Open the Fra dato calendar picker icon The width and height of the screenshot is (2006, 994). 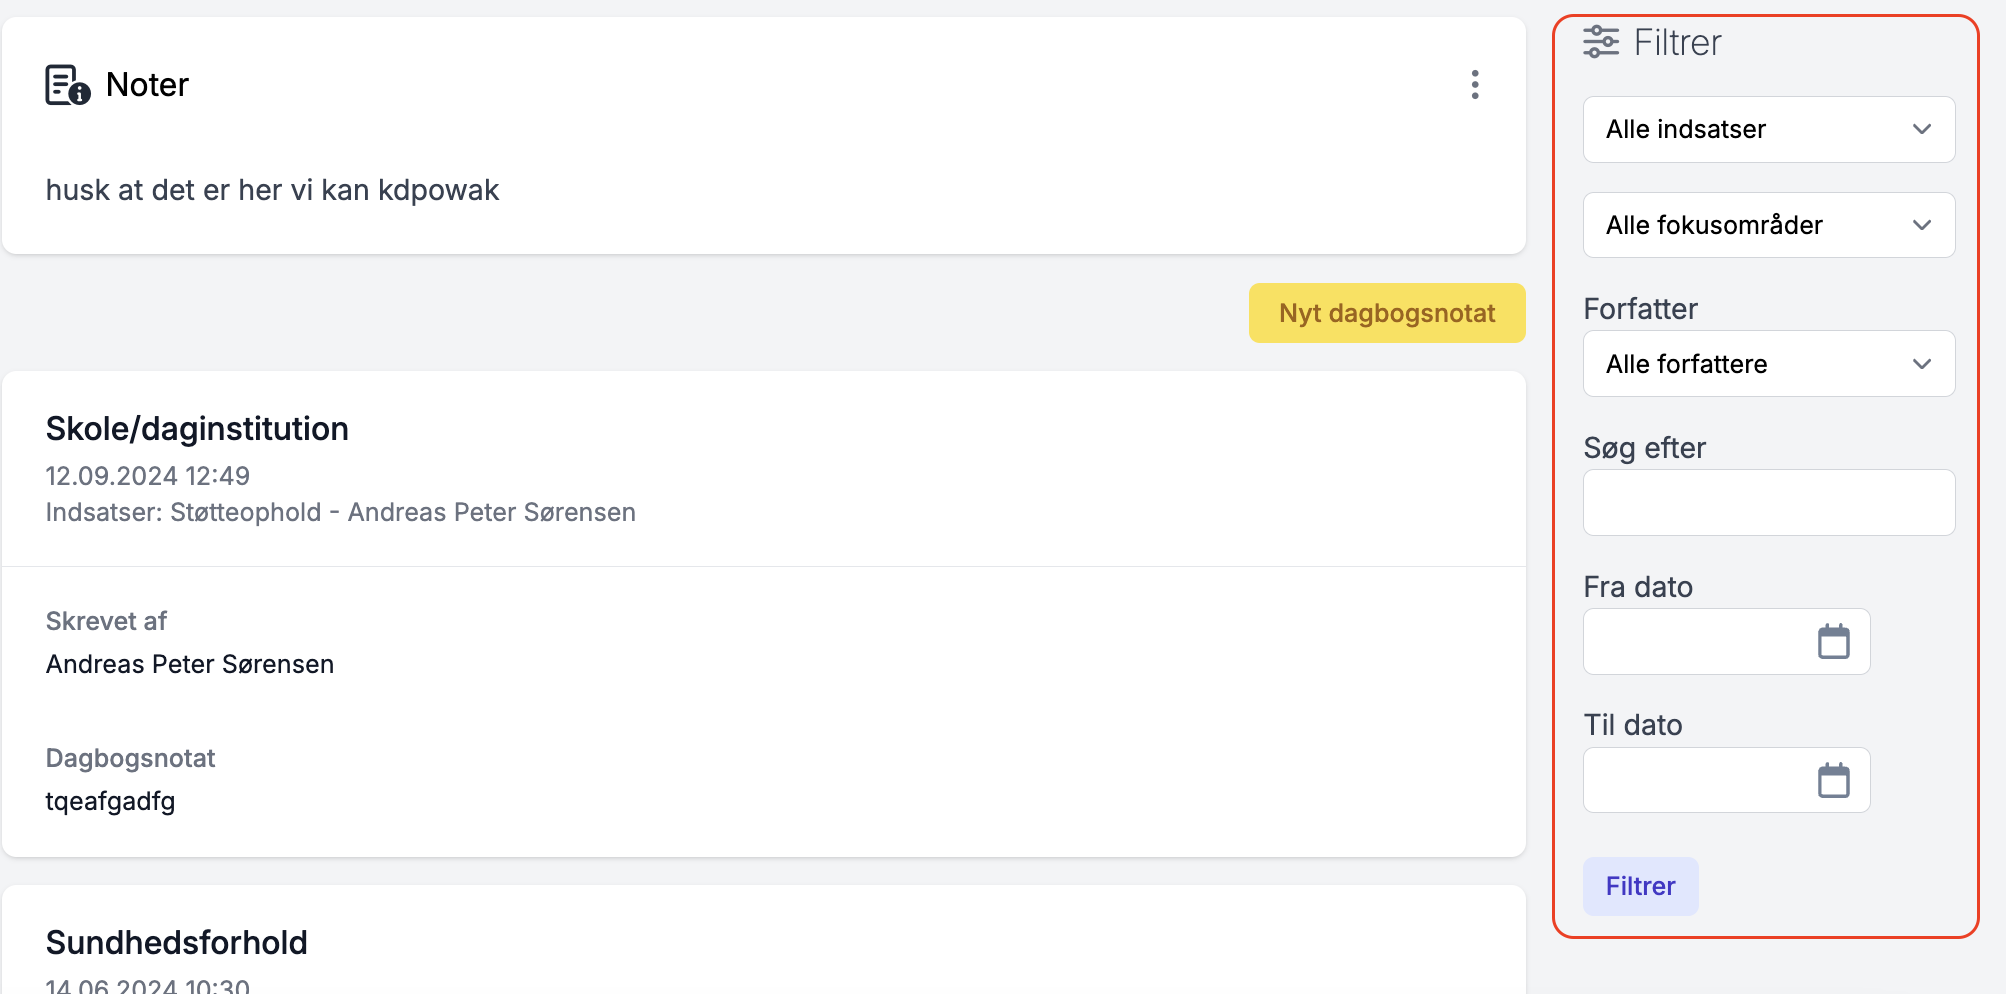(1833, 642)
